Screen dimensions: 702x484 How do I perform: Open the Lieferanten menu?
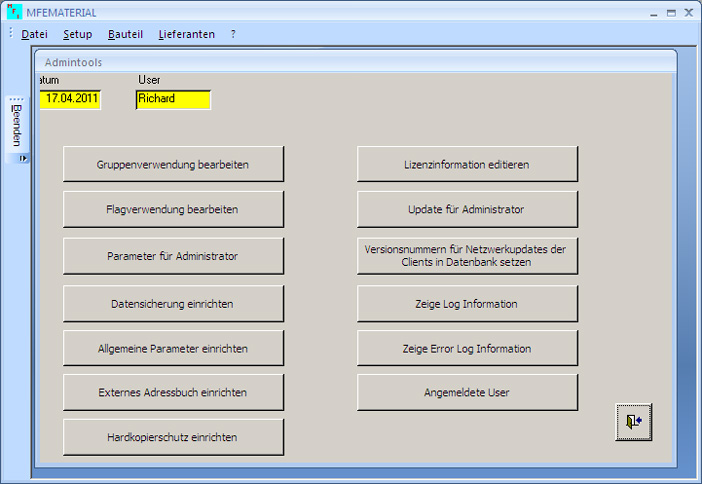[187, 34]
